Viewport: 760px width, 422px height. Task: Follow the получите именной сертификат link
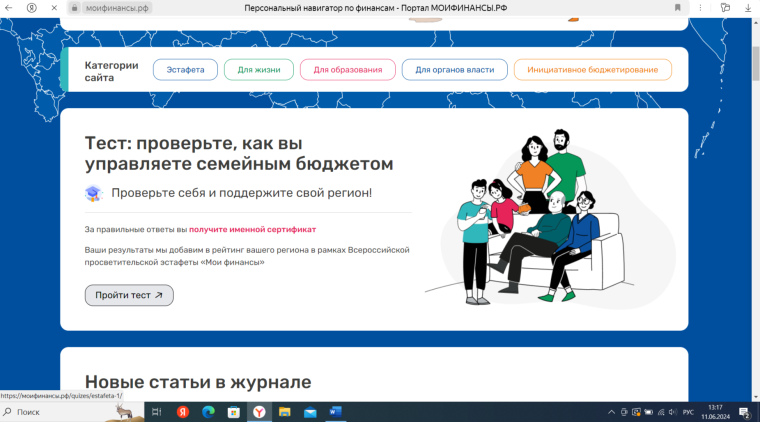tap(253, 230)
